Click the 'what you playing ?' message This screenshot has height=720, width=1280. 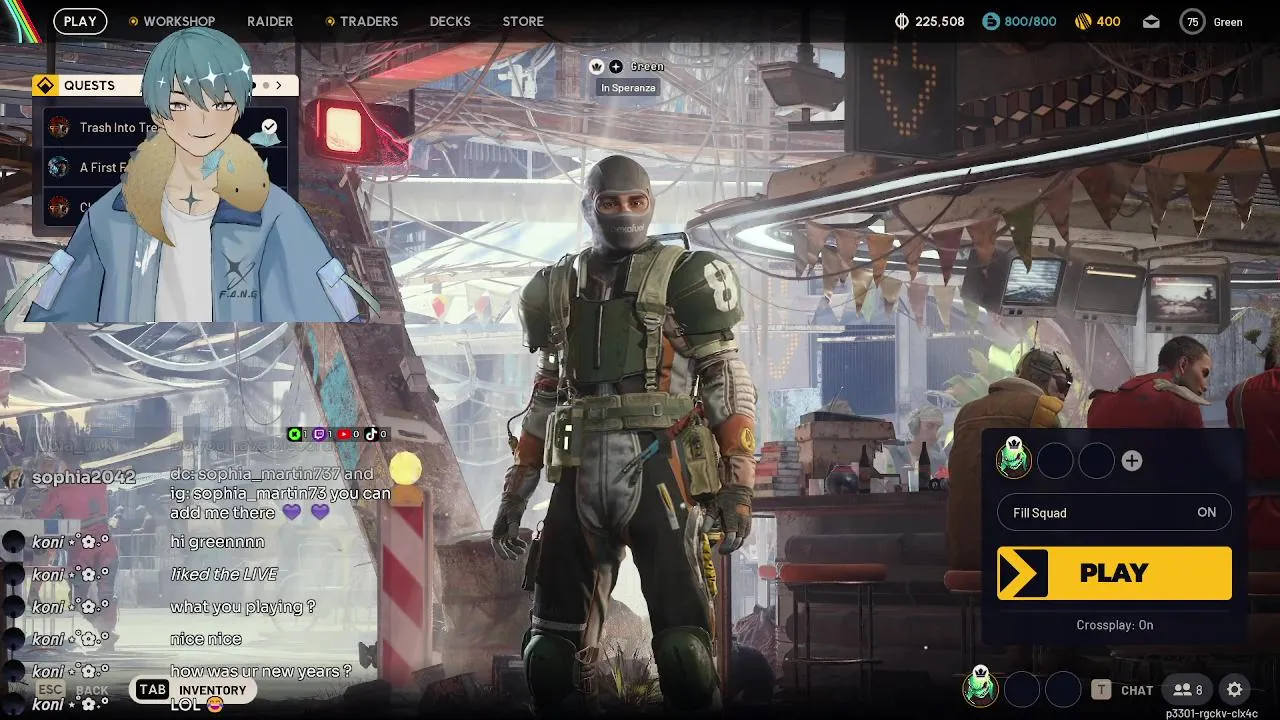point(243,606)
